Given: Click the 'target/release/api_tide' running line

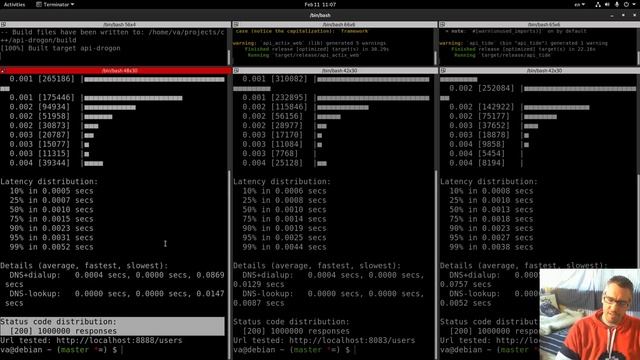Looking at the screenshot, I should [x=502, y=55].
